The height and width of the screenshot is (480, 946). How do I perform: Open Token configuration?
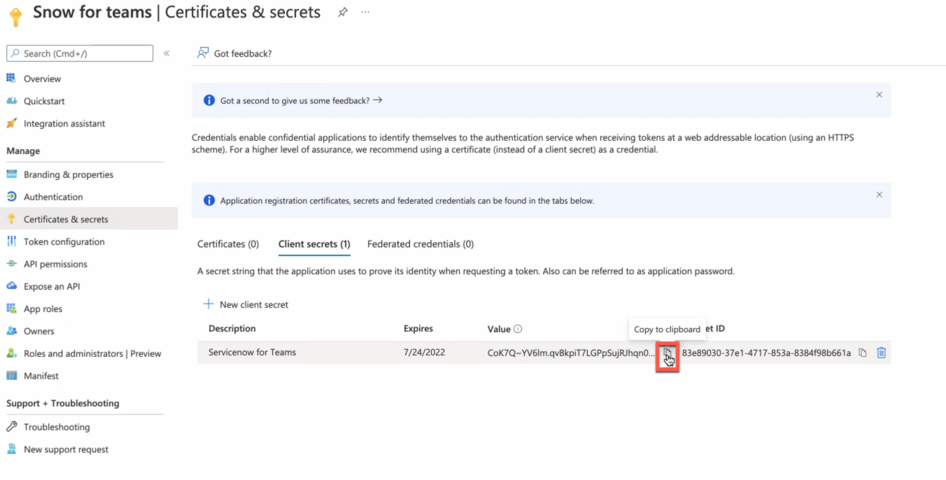(x=64, y=241)
